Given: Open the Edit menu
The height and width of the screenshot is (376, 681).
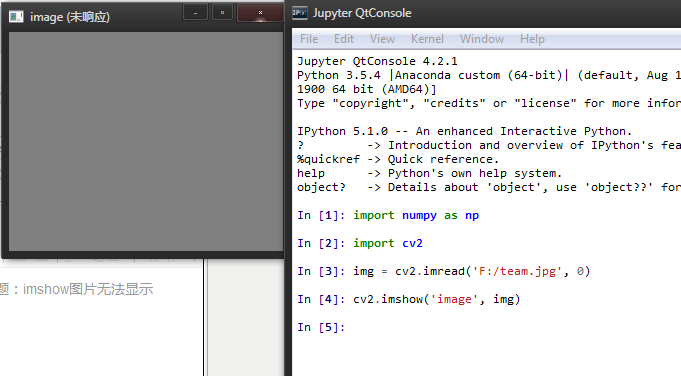Looking at the screenshot, I should click(x=344, y=39).
